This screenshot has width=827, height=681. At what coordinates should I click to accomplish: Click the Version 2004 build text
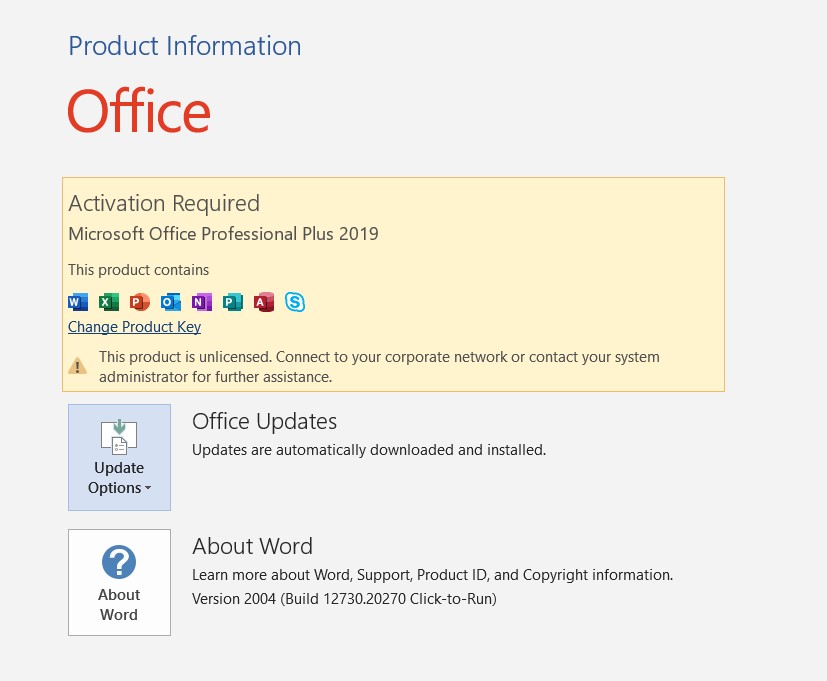click(344, 599)
